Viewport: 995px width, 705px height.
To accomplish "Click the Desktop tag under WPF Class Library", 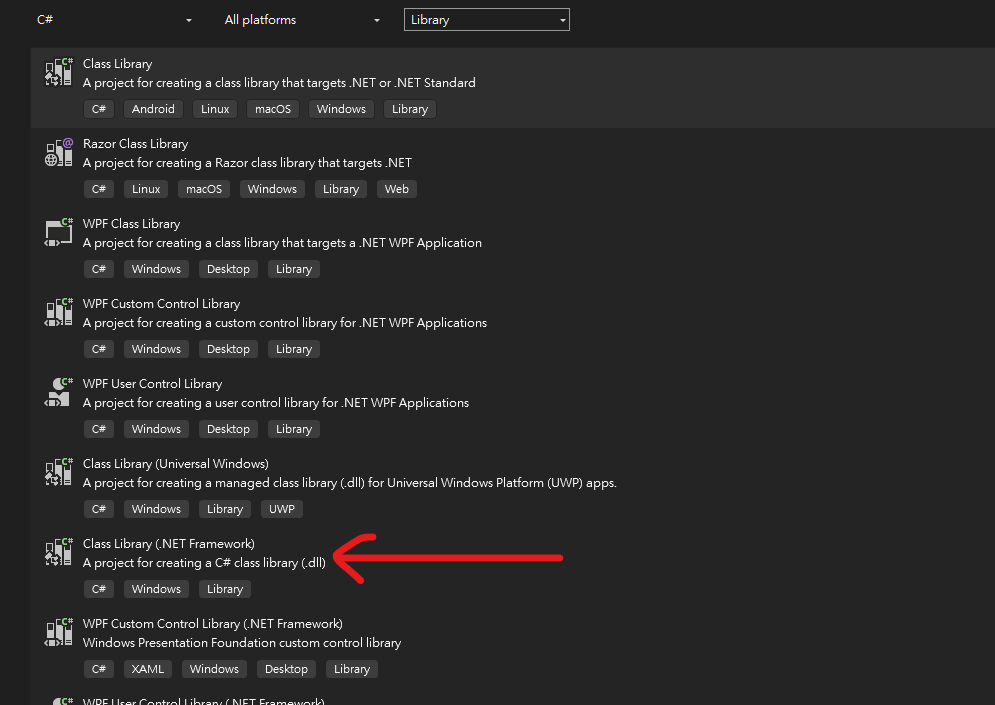I will point(228,269).
